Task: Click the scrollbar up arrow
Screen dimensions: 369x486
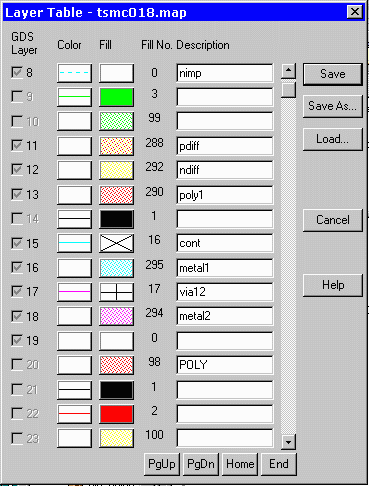Action: point(288,71)
